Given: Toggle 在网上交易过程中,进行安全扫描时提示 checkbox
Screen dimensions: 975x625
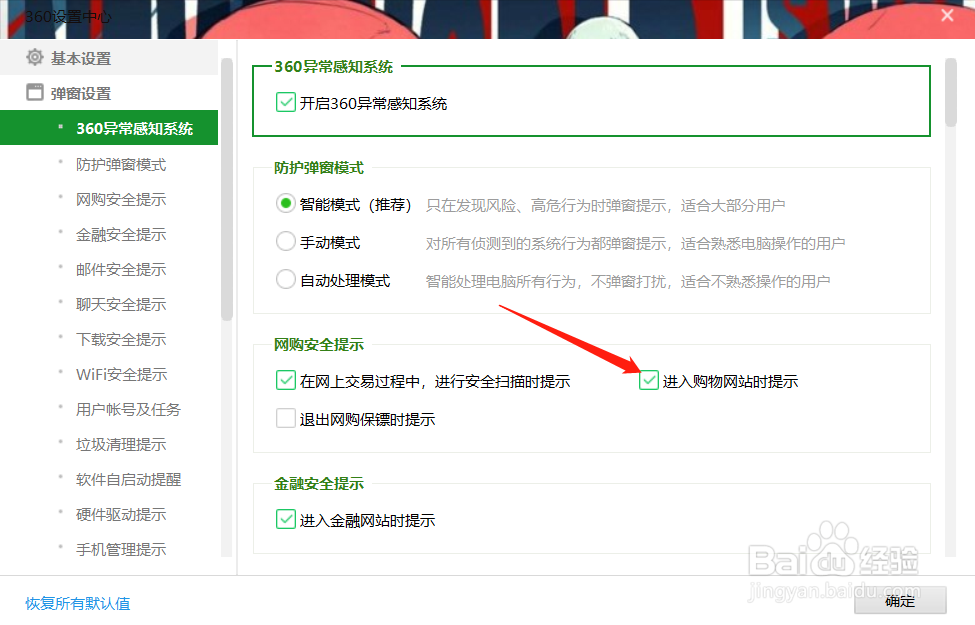Looking at the screenshot, I should tap(285, 380).
